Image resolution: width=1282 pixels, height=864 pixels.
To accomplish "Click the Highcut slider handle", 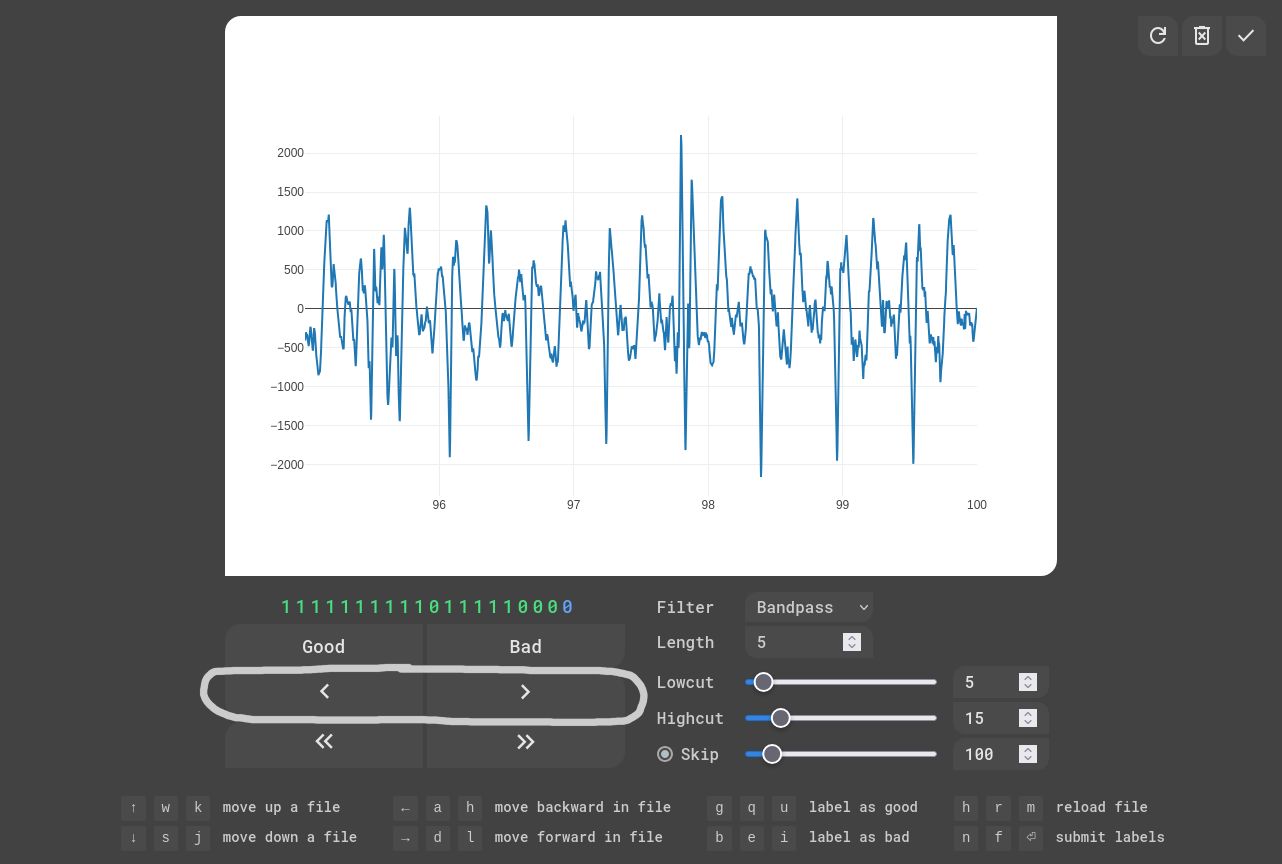I will click(781, 718).
